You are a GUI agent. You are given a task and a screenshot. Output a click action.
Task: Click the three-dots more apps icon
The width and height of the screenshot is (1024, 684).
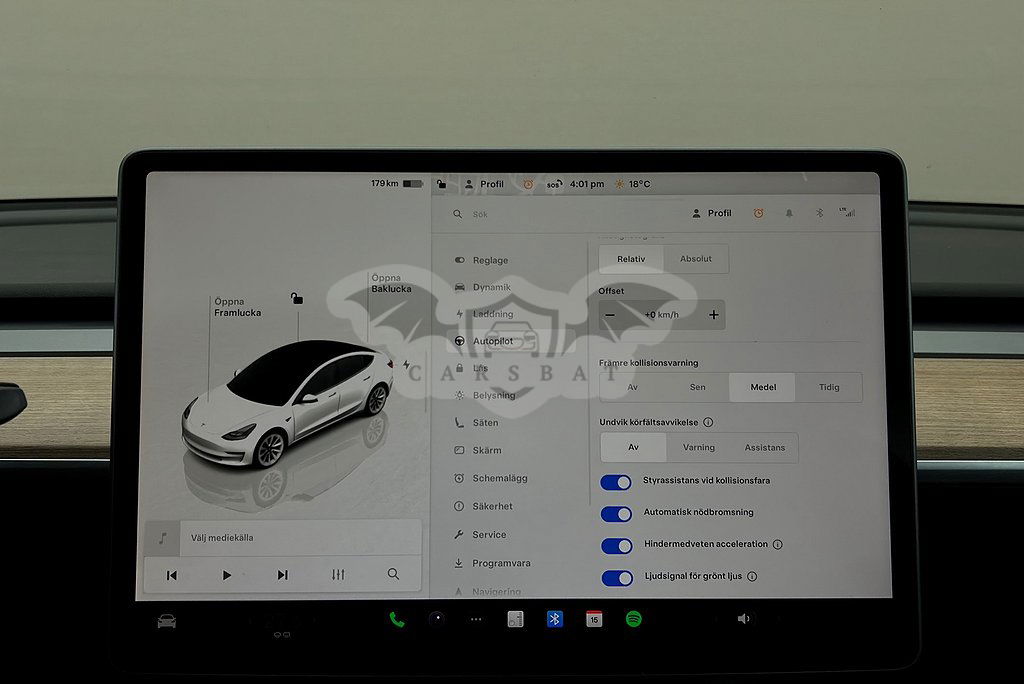[476, 619]
